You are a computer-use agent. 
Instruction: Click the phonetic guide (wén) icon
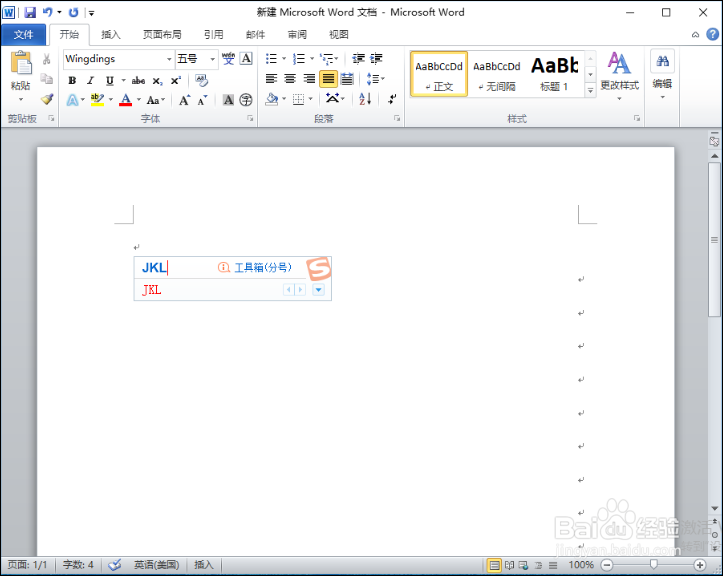point(228,59)
